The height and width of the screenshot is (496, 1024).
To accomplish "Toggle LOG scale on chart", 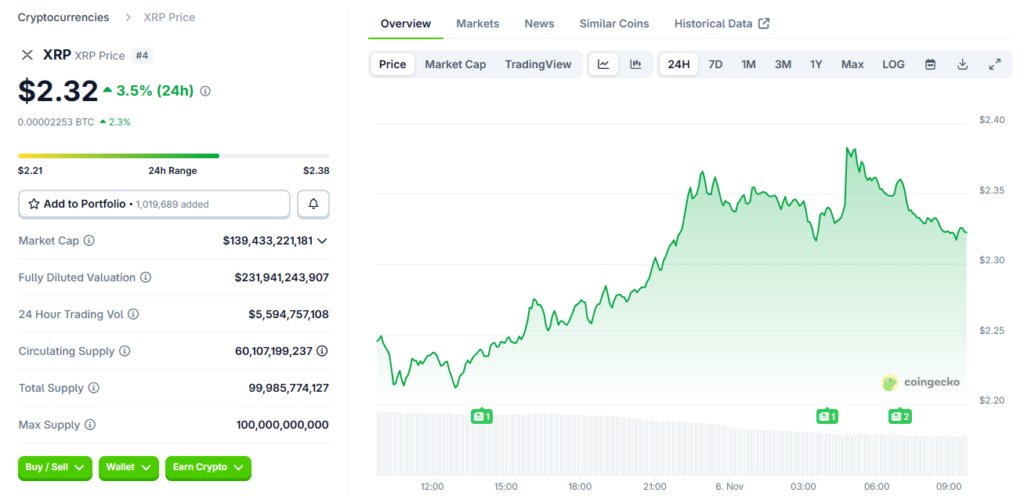I will coord(893,64).
